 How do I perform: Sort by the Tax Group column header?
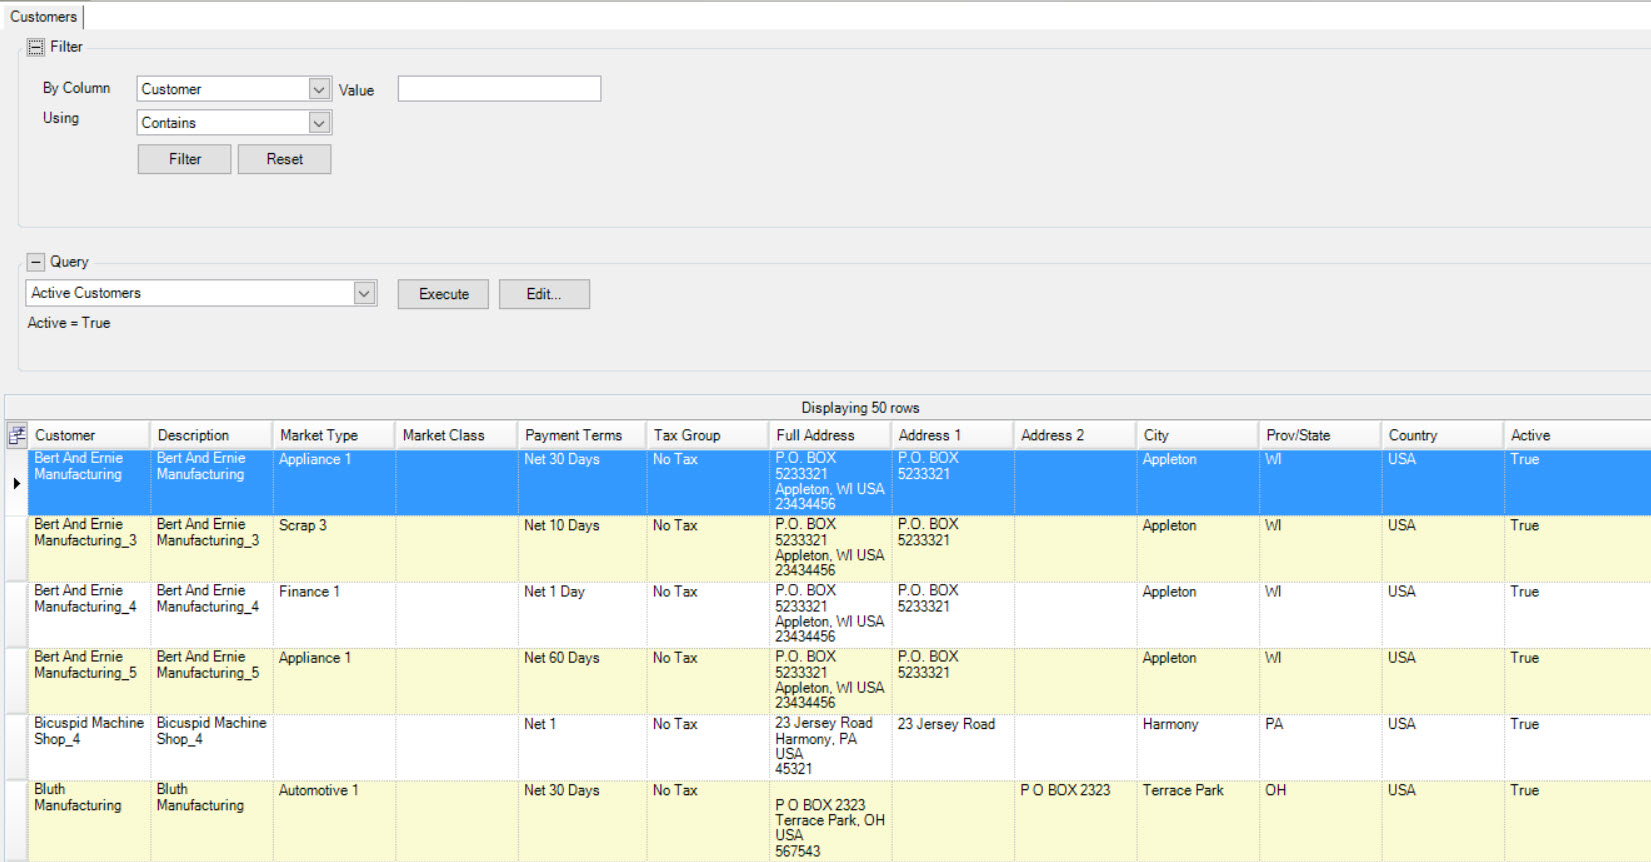pos(708,435)
